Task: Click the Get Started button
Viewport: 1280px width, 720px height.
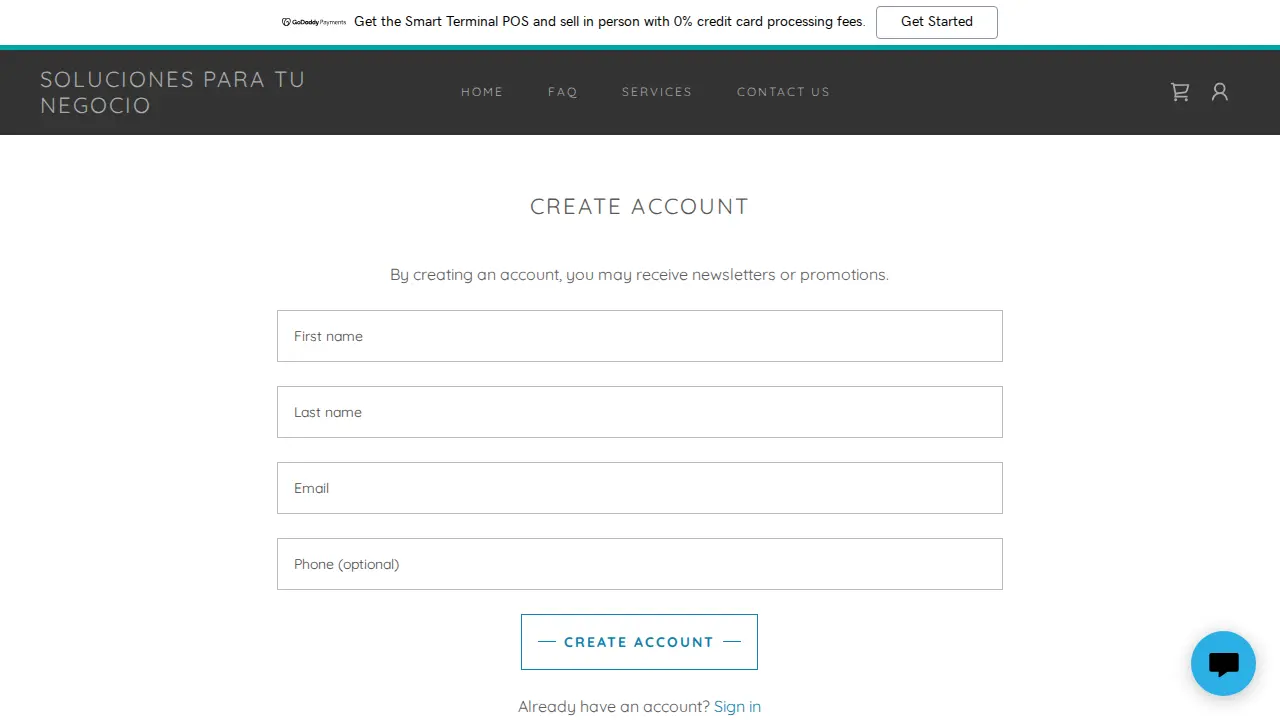Action: pos(937,22)
